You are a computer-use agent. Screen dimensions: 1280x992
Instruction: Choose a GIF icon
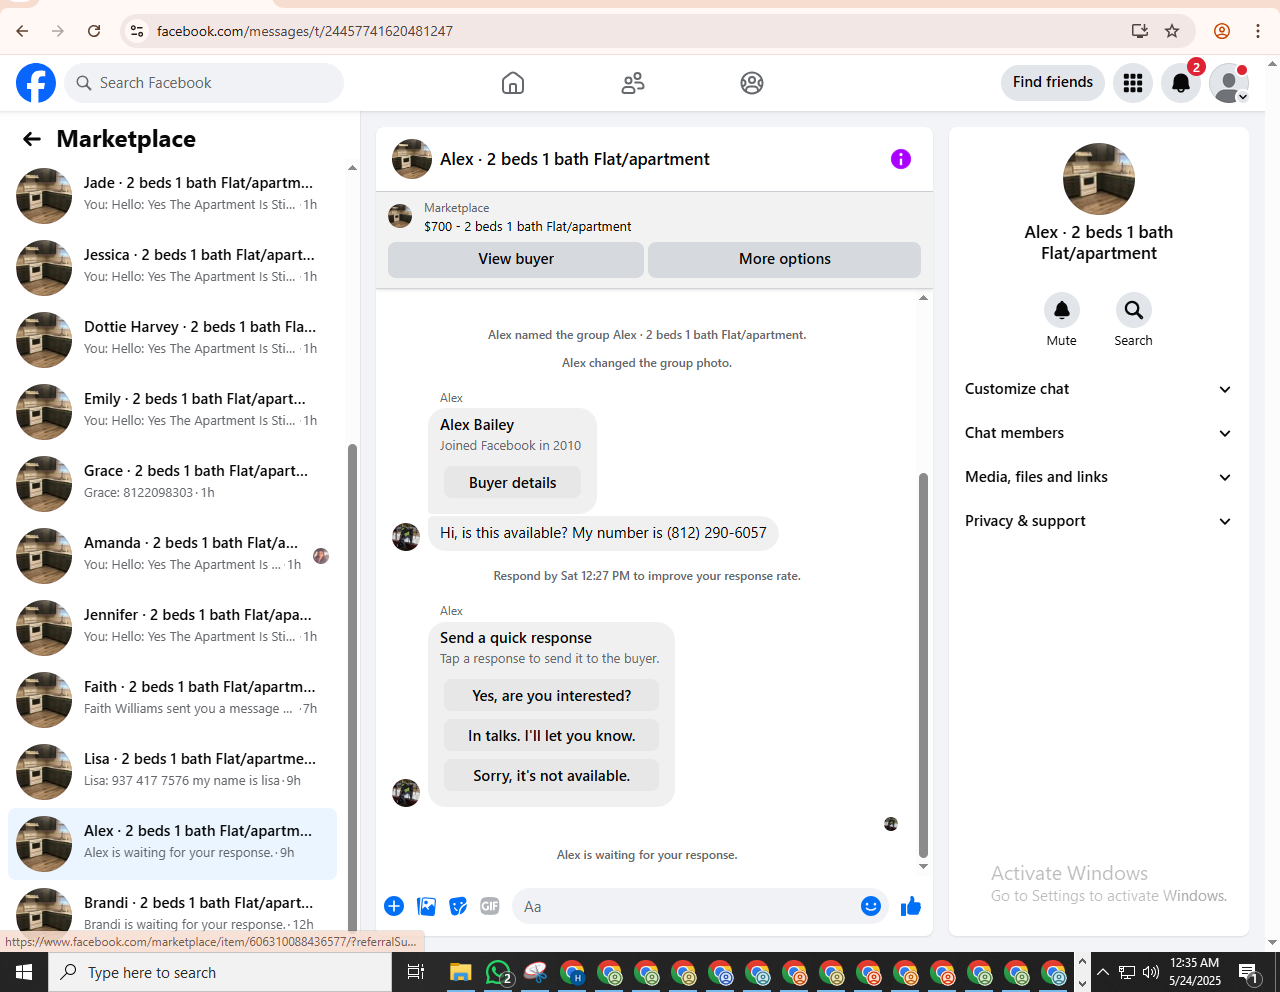pyautogui.click(x=490, y=906)
